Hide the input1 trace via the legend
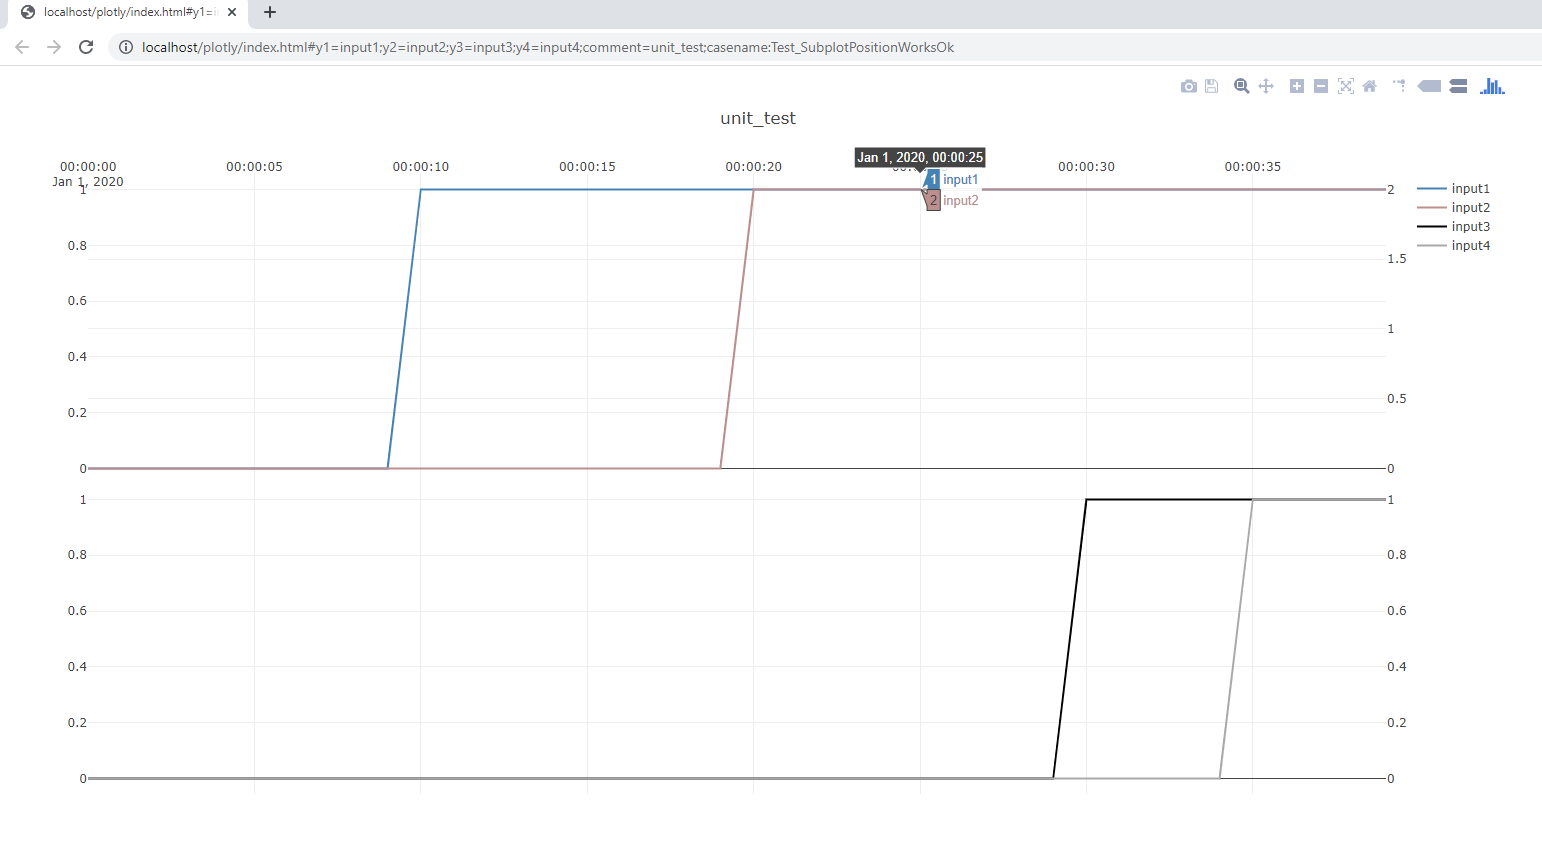Image resolution: width=1542 pixels, height=847 pixels. pos(1470,188)
